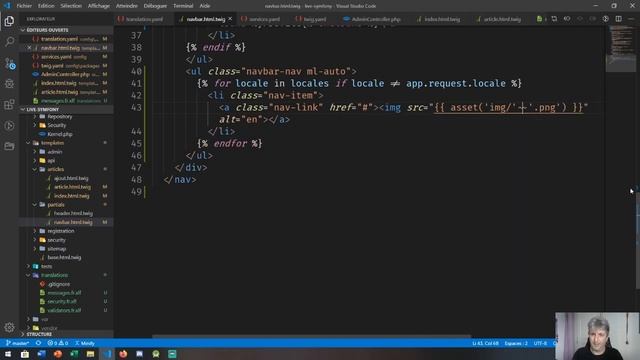The image size is (640, 360).
Task: Click the open changes icon in editor toolbar
Action: (x=554, y=19)
